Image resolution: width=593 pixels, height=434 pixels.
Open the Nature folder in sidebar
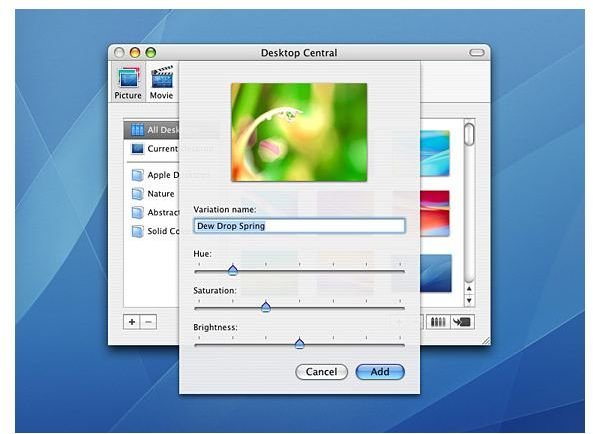click(151, 194)
